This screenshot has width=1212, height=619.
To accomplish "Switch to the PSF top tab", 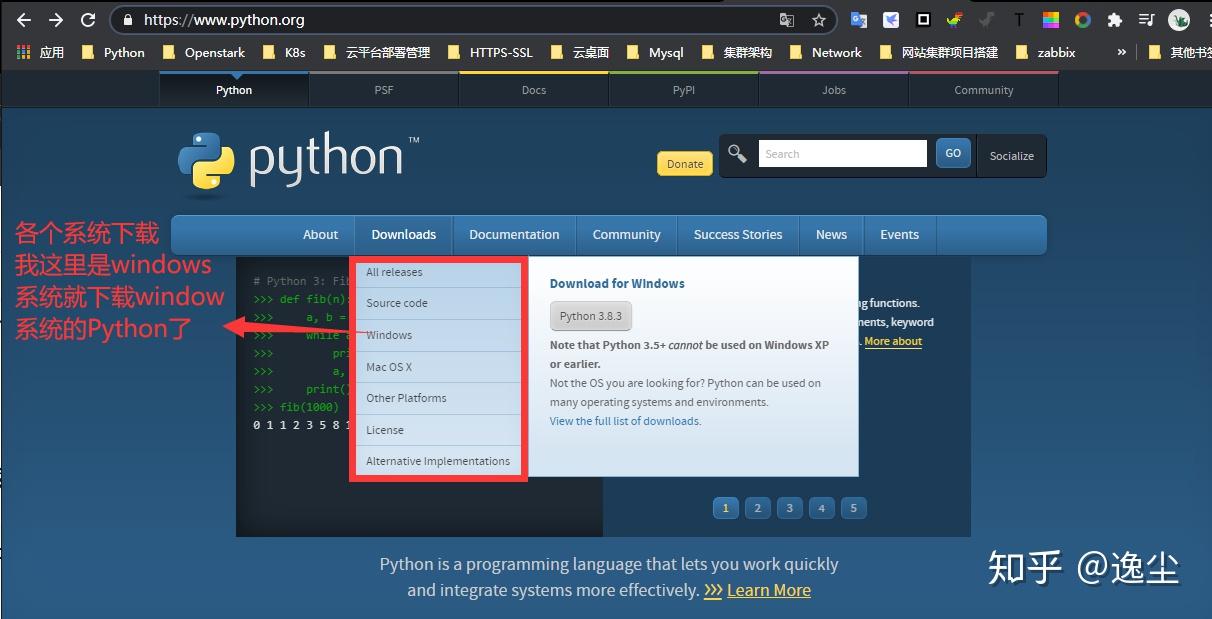I will coord(384,90).
